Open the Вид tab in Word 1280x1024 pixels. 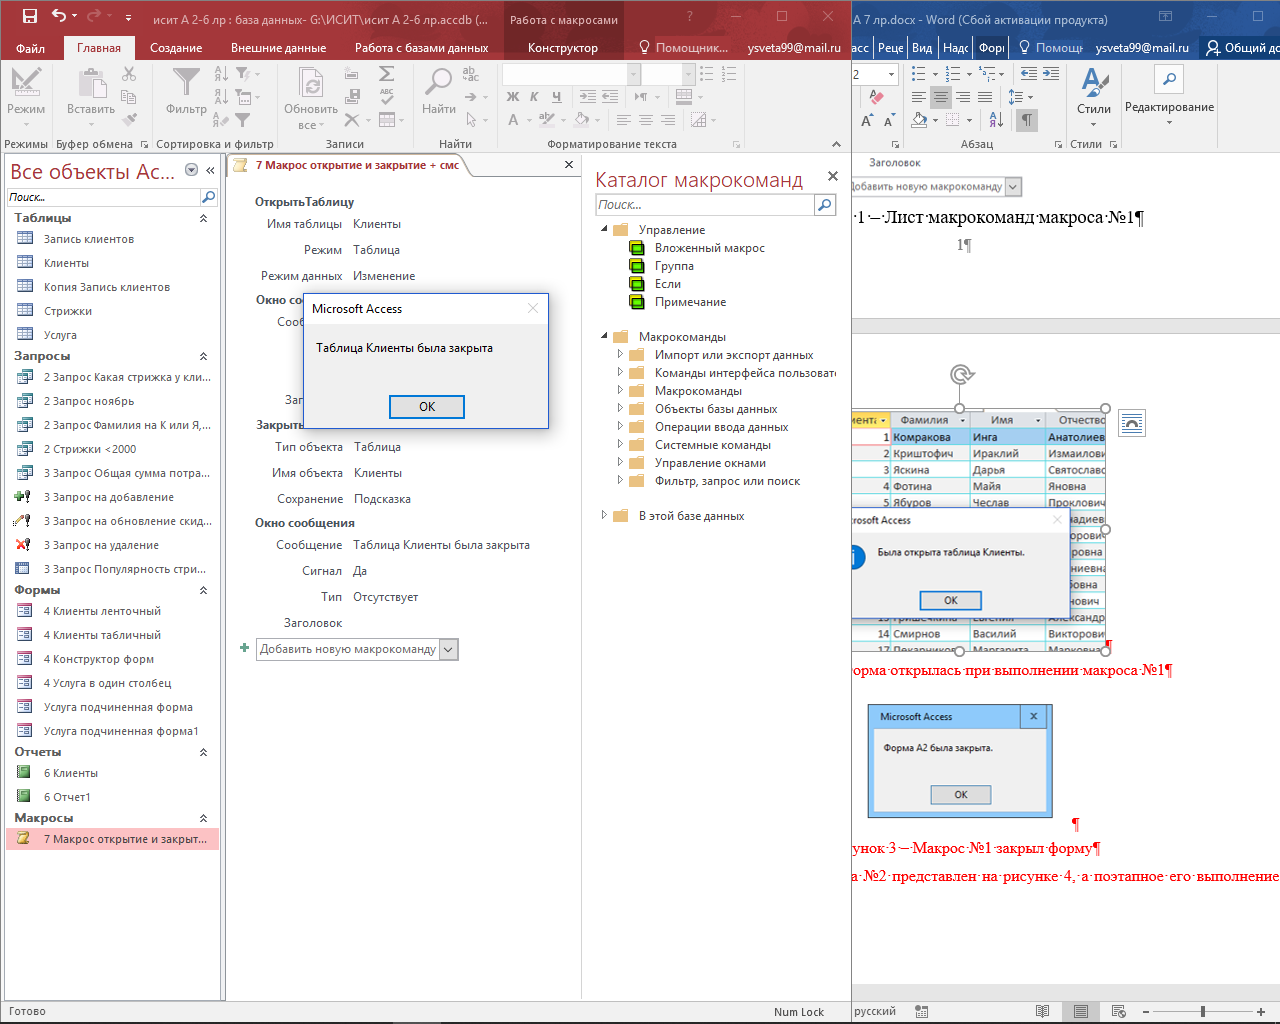click(922, 48)
